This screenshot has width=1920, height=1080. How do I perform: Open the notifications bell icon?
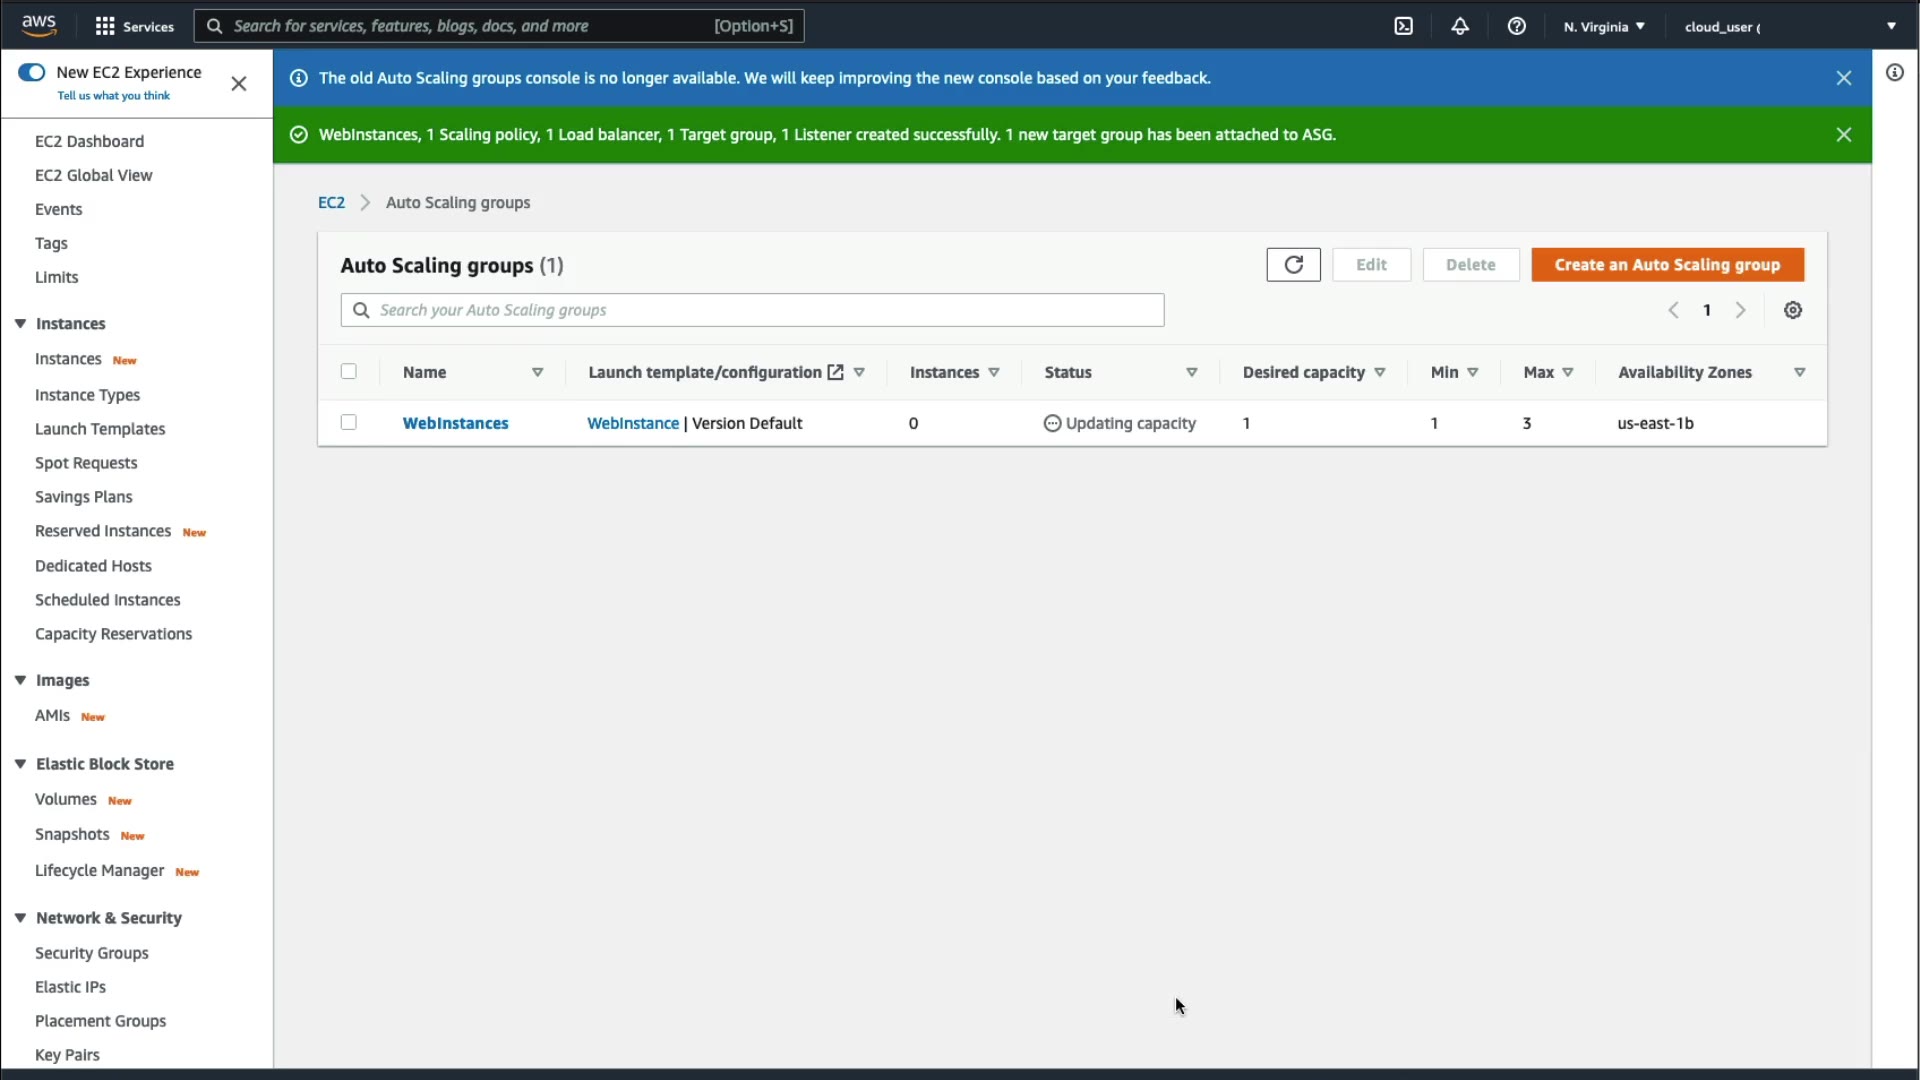(1460, 26)
